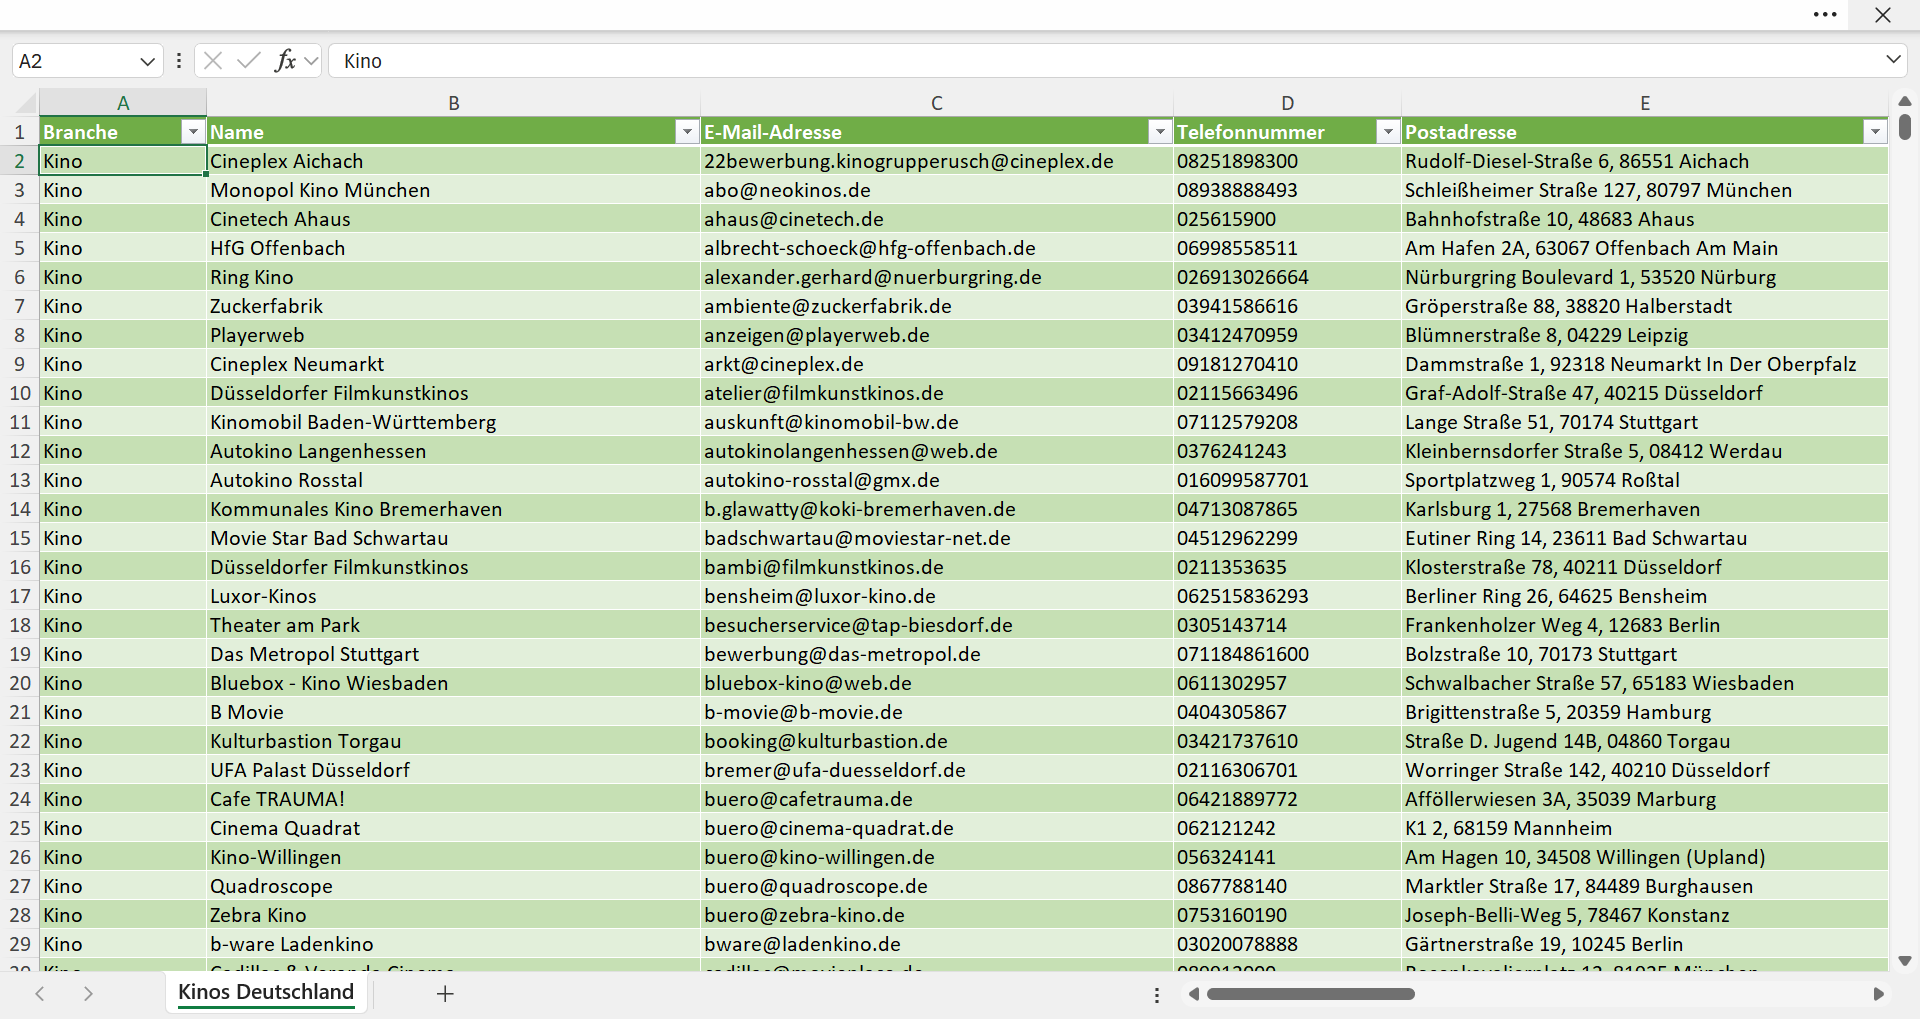Select phone number 071184861600
This screenshot has width=1920, height=1019.
coord(1288,654)
